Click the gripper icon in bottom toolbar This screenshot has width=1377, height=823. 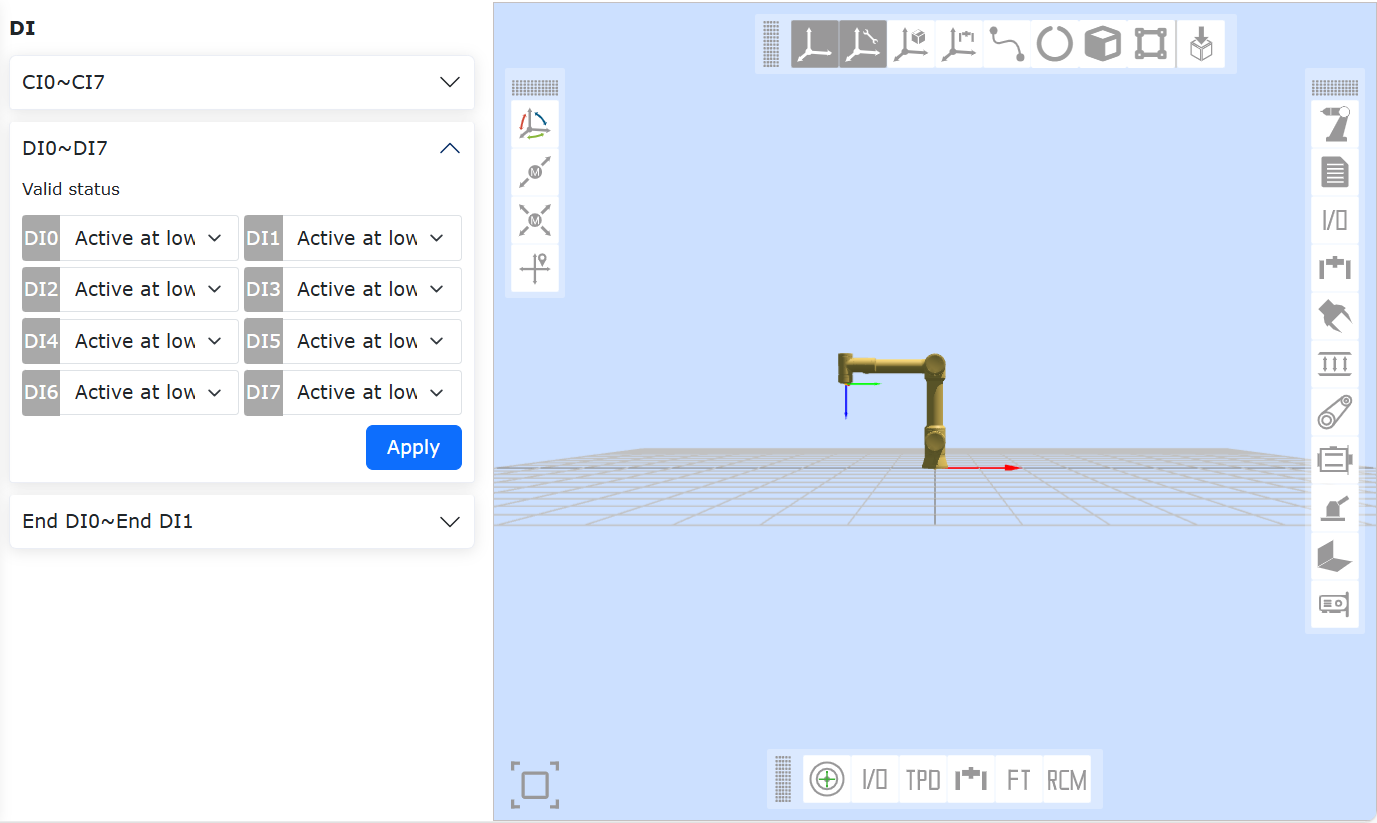[971, 779]
